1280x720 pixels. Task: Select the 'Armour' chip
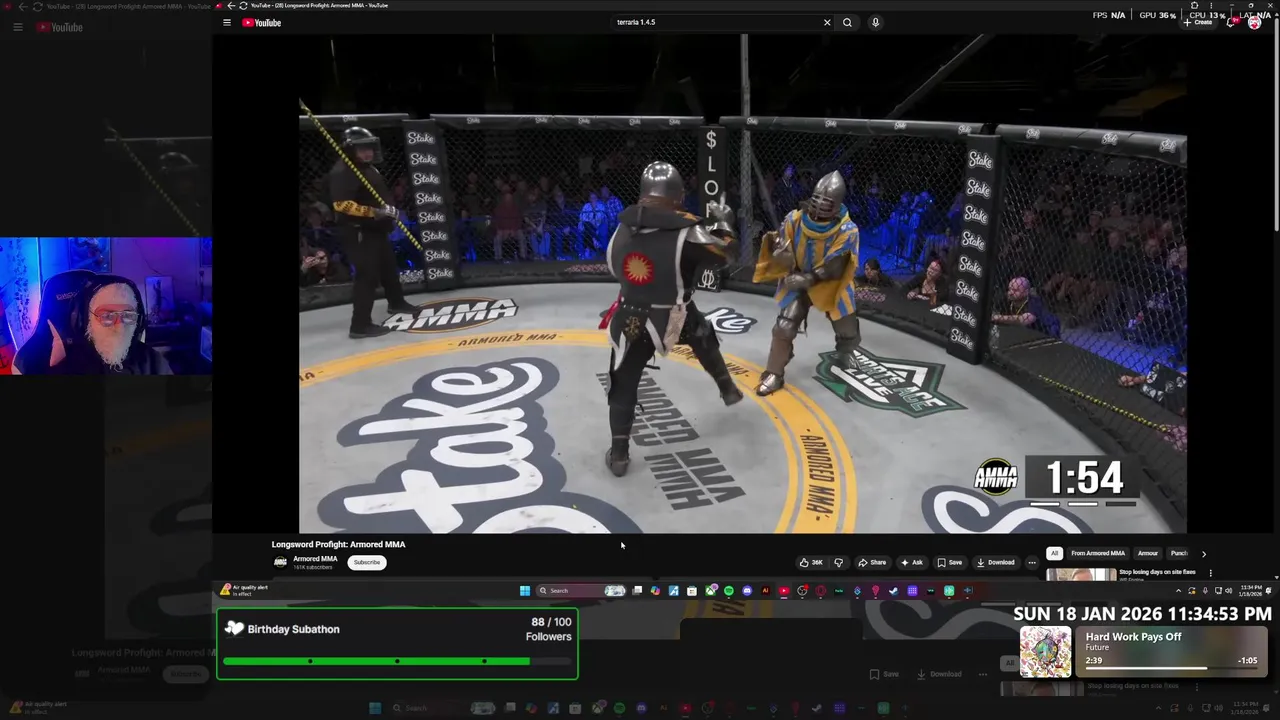coord(1148,553)
